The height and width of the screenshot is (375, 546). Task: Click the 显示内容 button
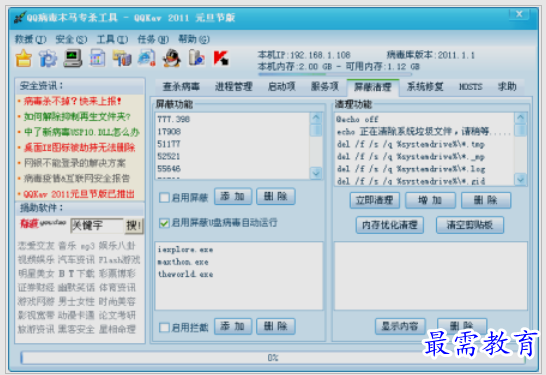point(400,326)
